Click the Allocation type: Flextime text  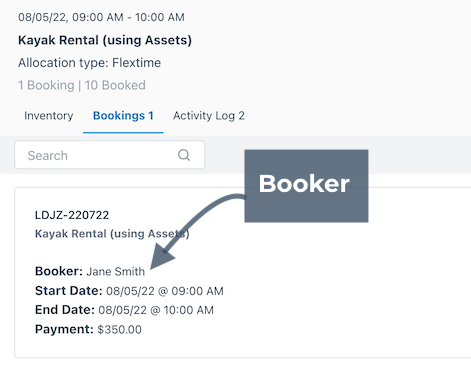click(89, 63)
